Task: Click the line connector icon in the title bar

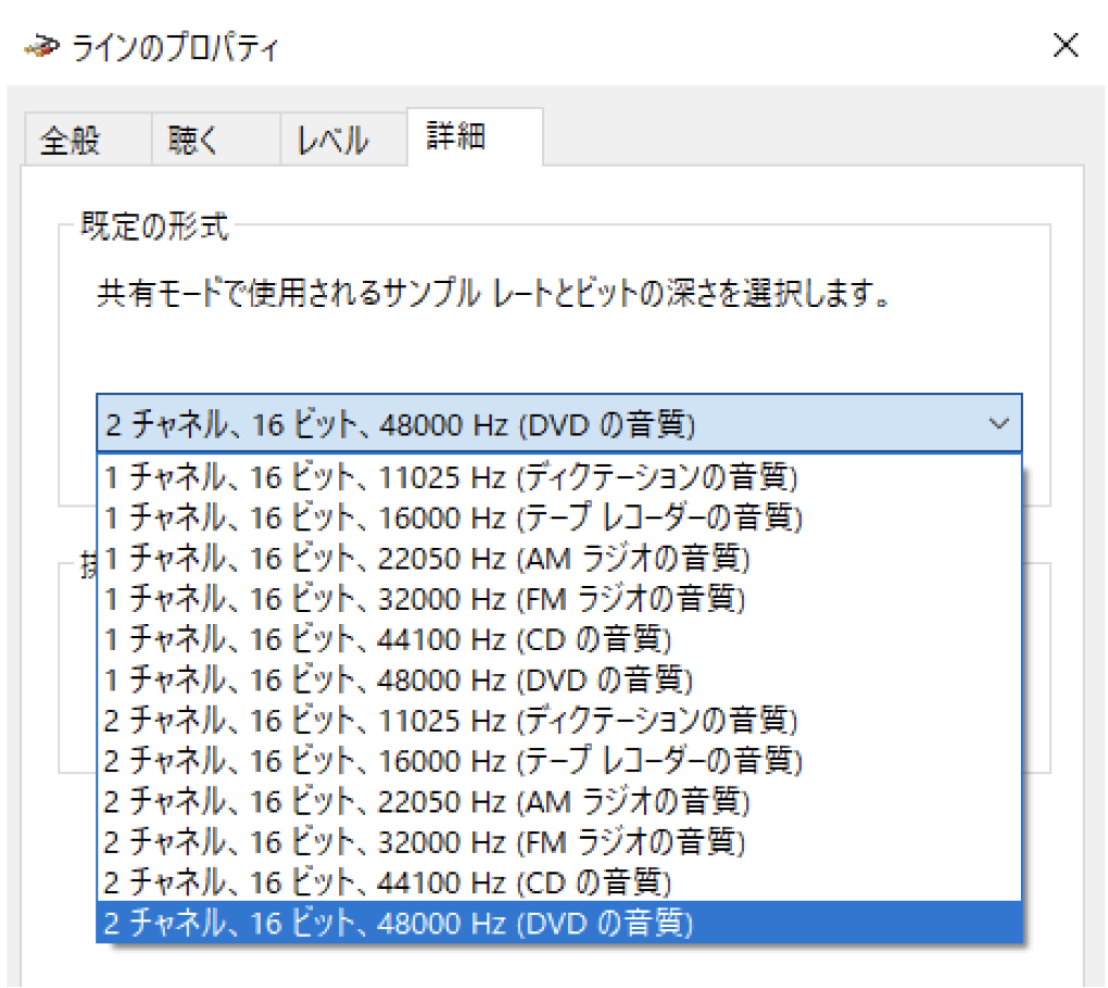Action: pos(42,44)
